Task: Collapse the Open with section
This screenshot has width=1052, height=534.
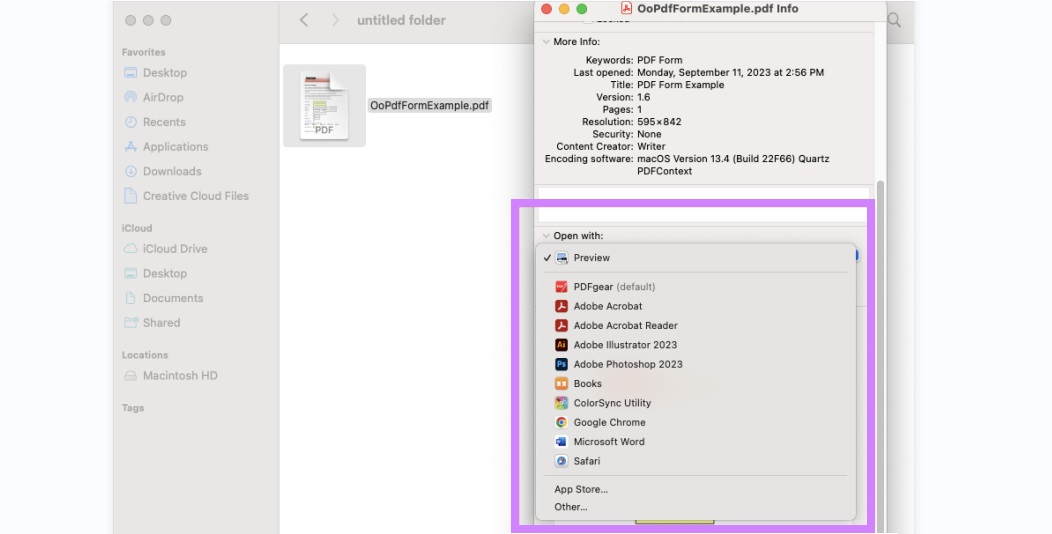Action: (x=546, y=236)
